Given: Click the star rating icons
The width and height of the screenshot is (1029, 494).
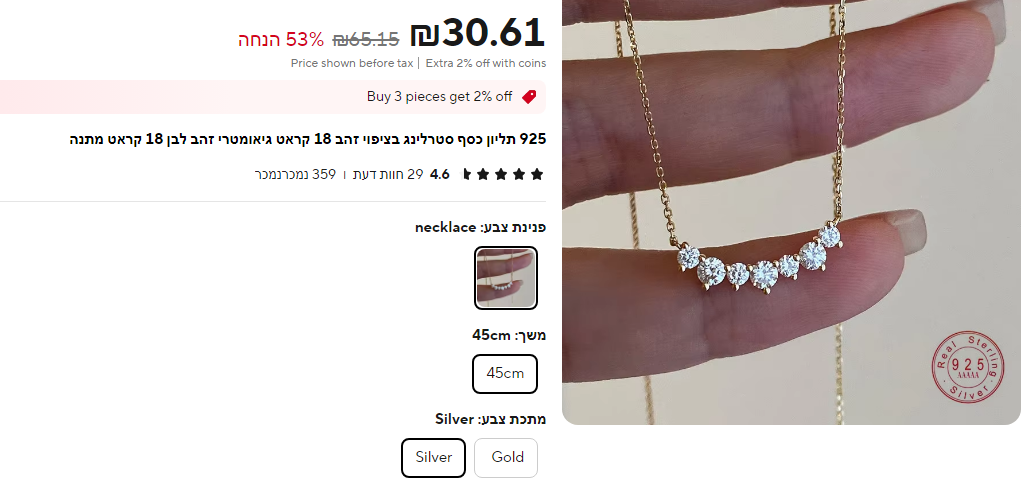Looking at the screenshot, I should 503,175.
